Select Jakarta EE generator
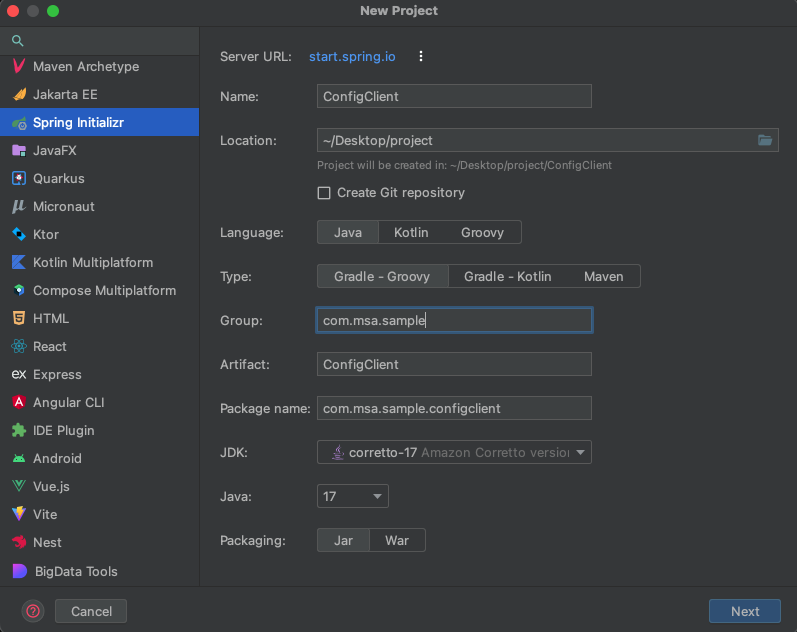Screen dimensions: 797x632 100,94
